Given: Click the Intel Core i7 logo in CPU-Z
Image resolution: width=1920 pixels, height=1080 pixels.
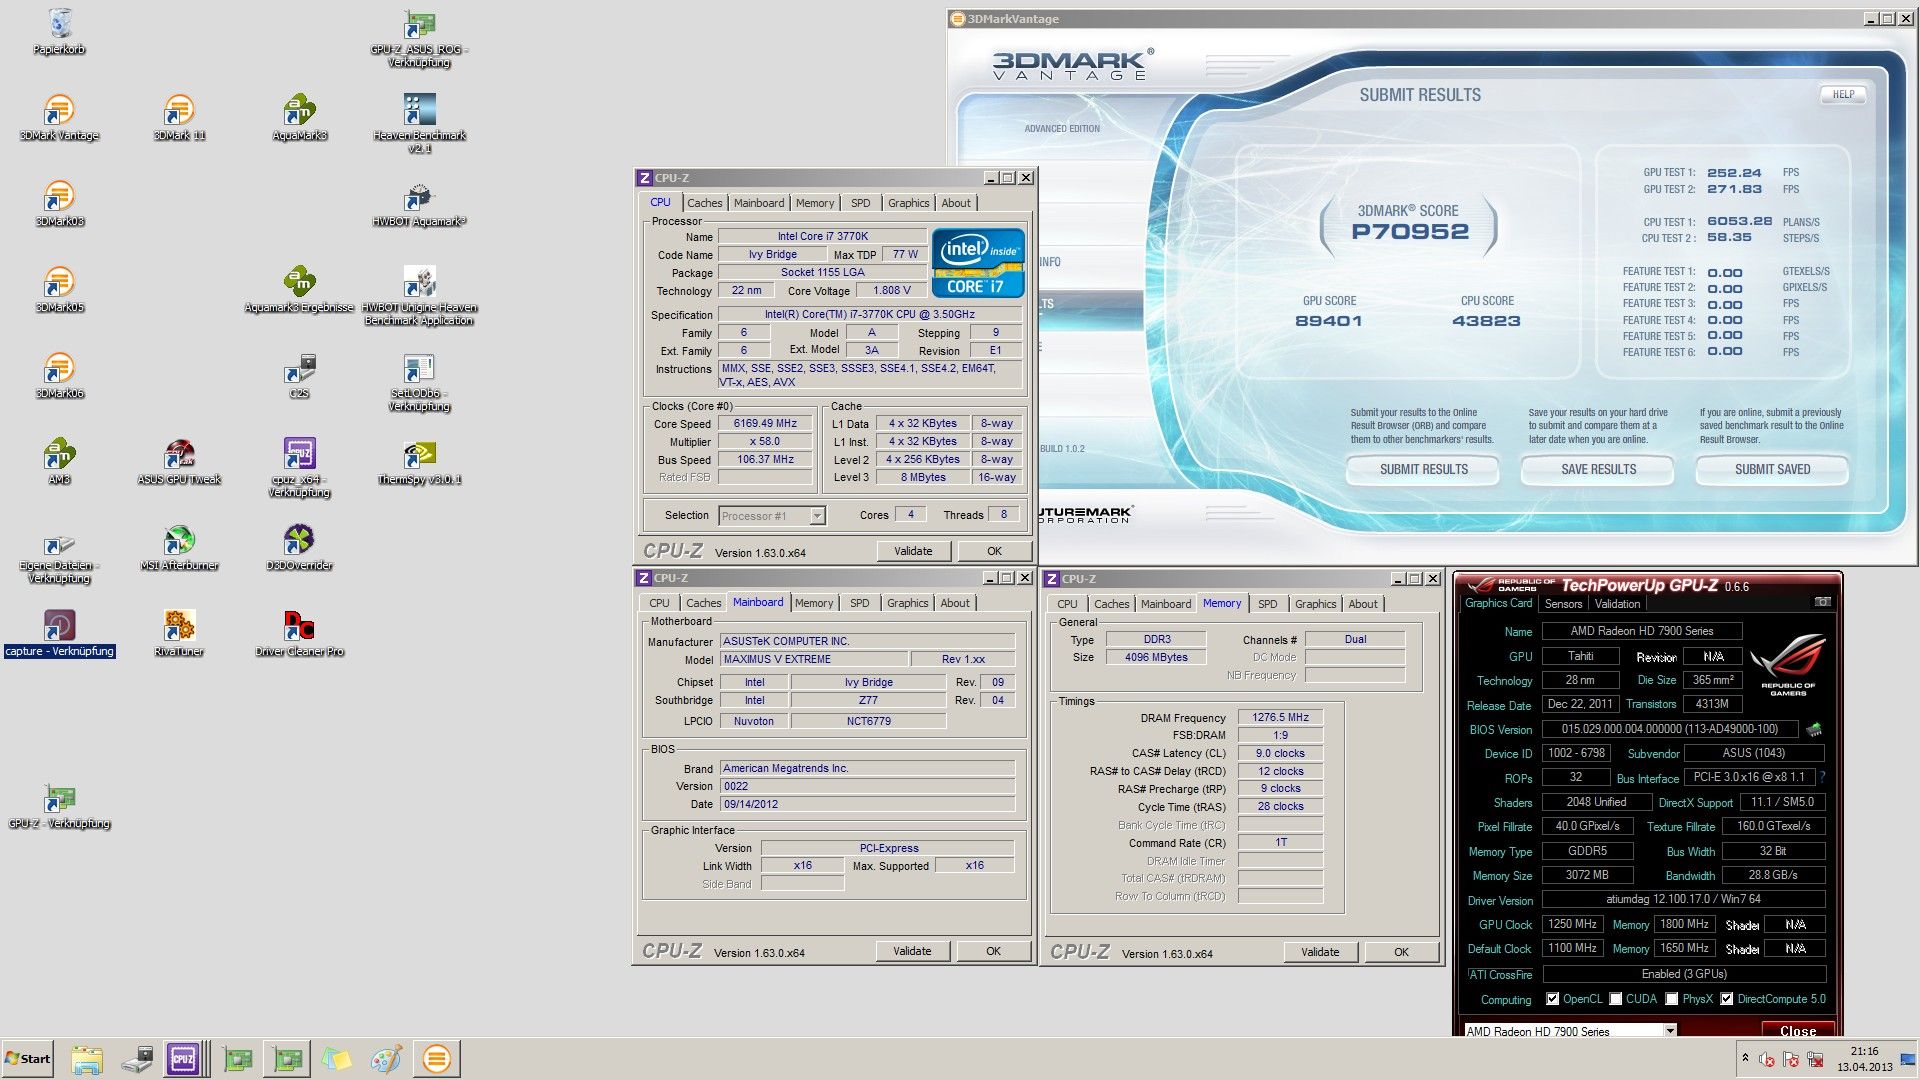Looking at the screenshot, I should (x=978, y=263).
